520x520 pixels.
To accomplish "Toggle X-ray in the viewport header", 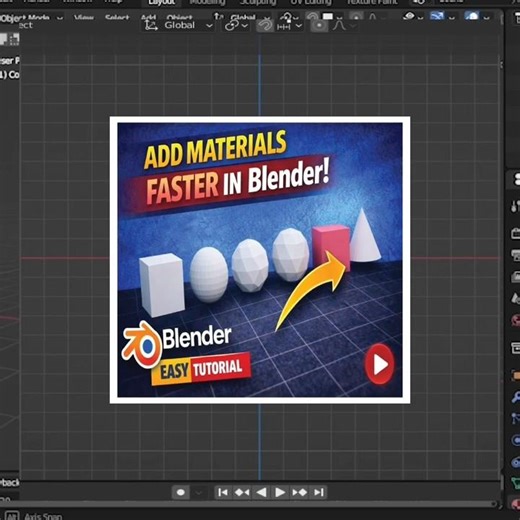I will [x=437, y=16].
